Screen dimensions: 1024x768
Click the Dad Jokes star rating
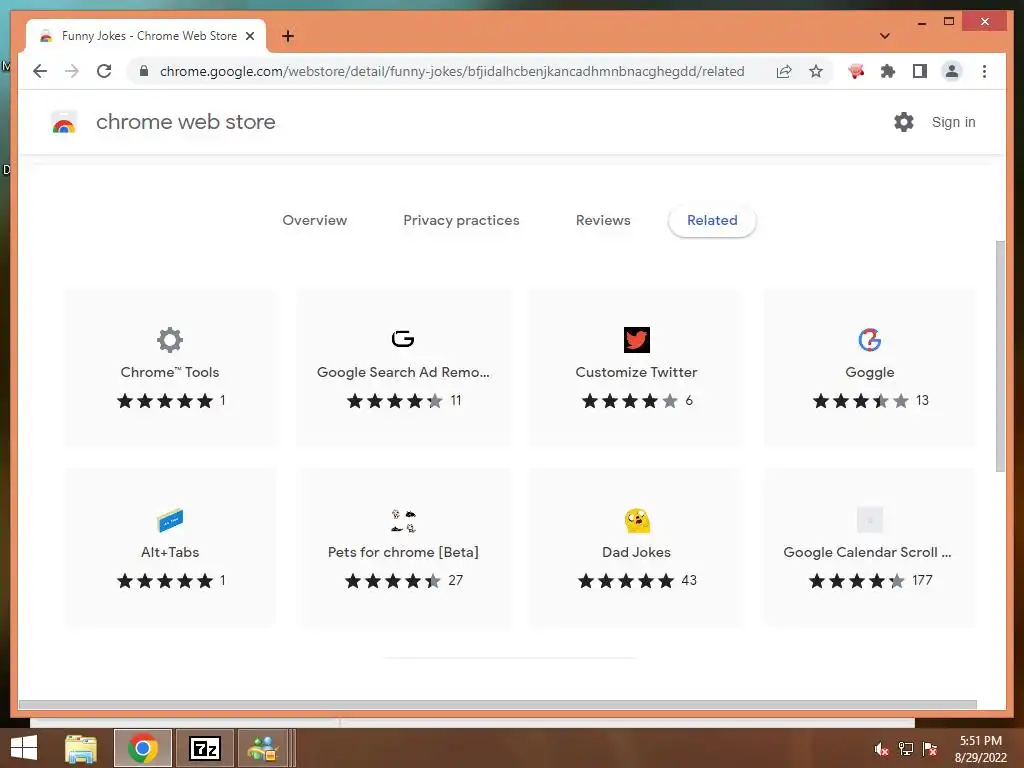626,581
